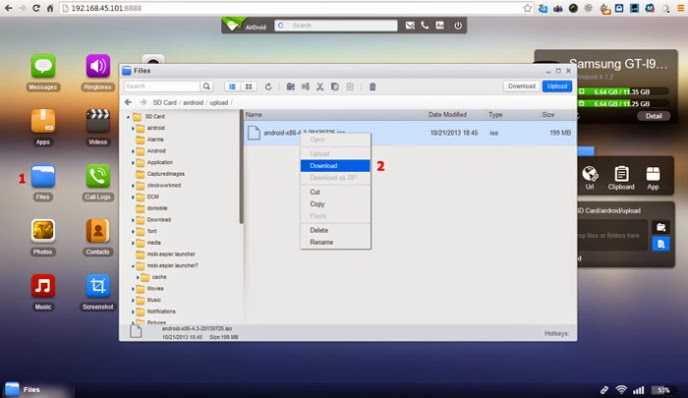Switch to list view mode
This screenshot has width=688, height=398.
point(232,87)
